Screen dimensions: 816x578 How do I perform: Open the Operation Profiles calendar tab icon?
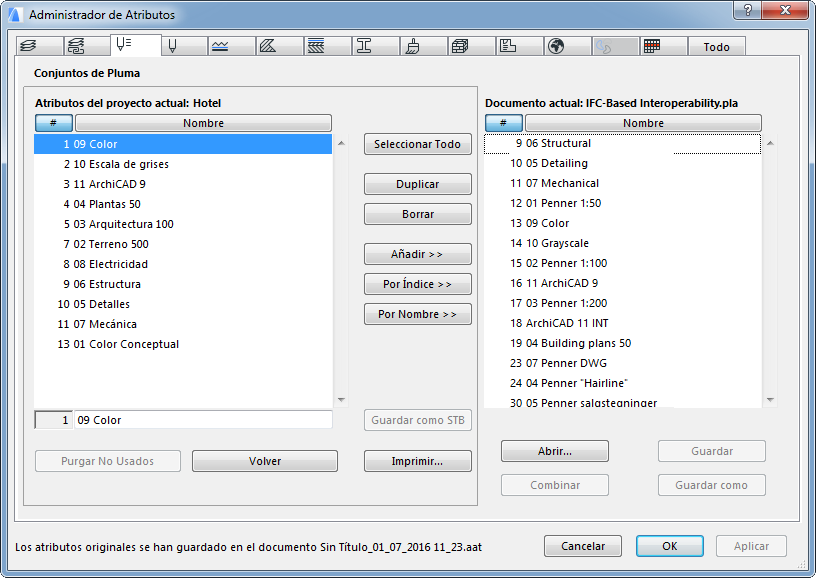(x=663, y=46)
